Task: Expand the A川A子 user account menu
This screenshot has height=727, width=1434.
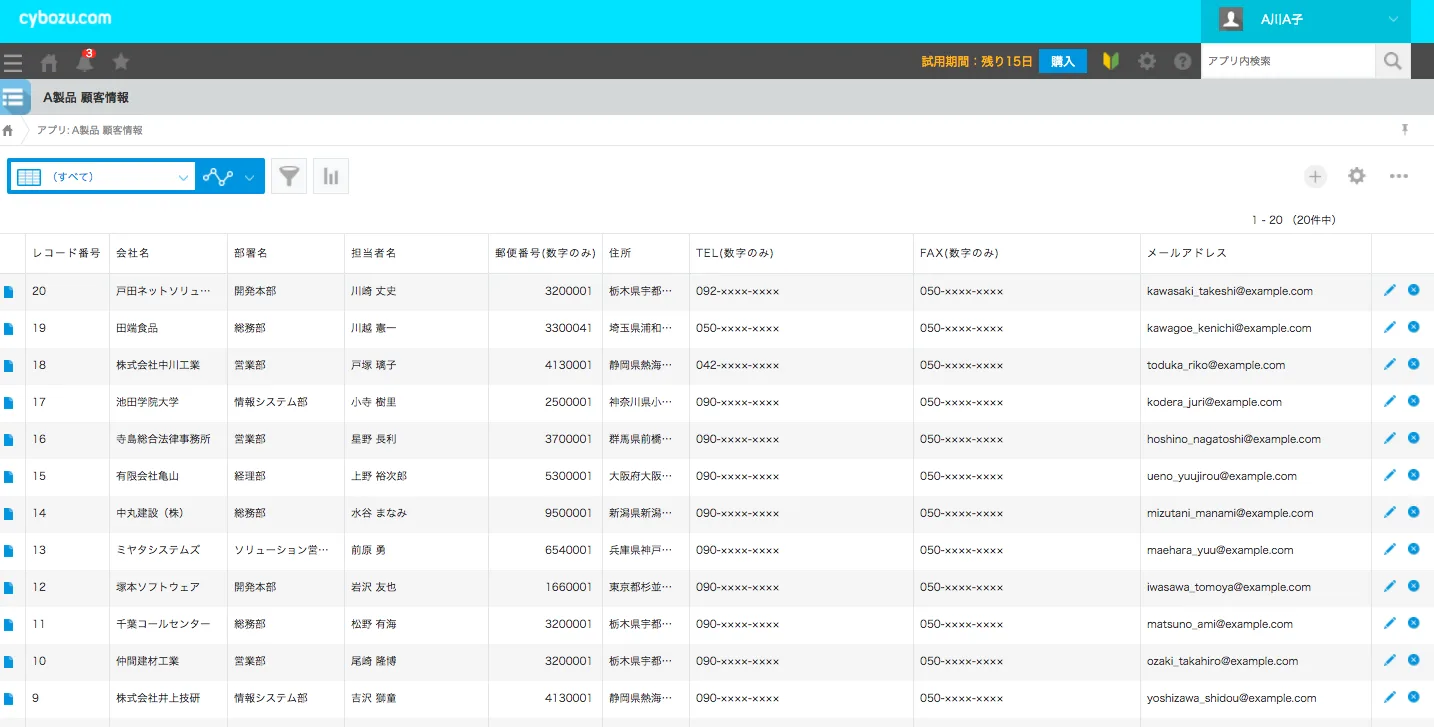Action: [1393, 20]
